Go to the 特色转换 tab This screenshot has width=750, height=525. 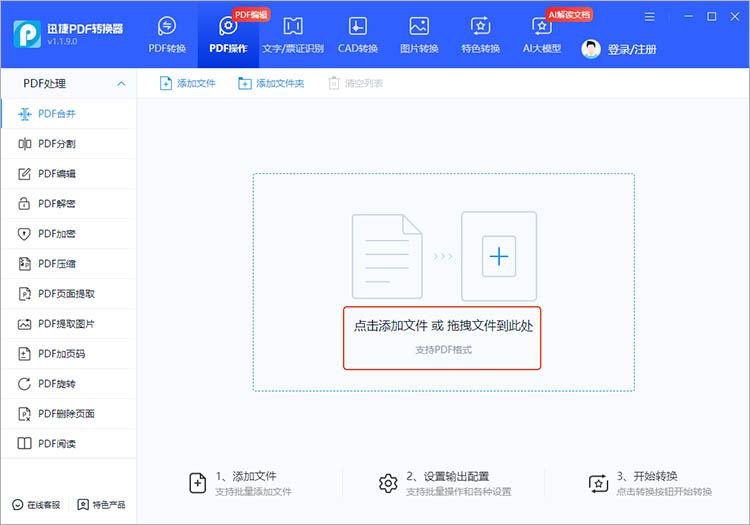(480, 35)
